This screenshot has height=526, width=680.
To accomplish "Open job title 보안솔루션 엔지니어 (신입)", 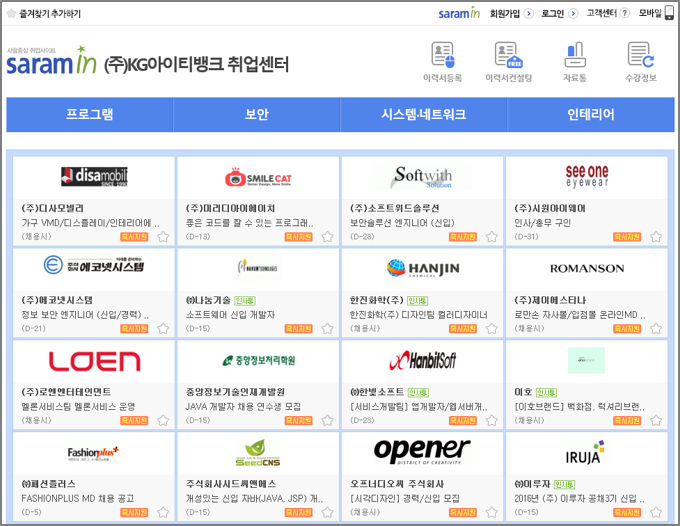I will pyautogui.click(x=402, y=223).
